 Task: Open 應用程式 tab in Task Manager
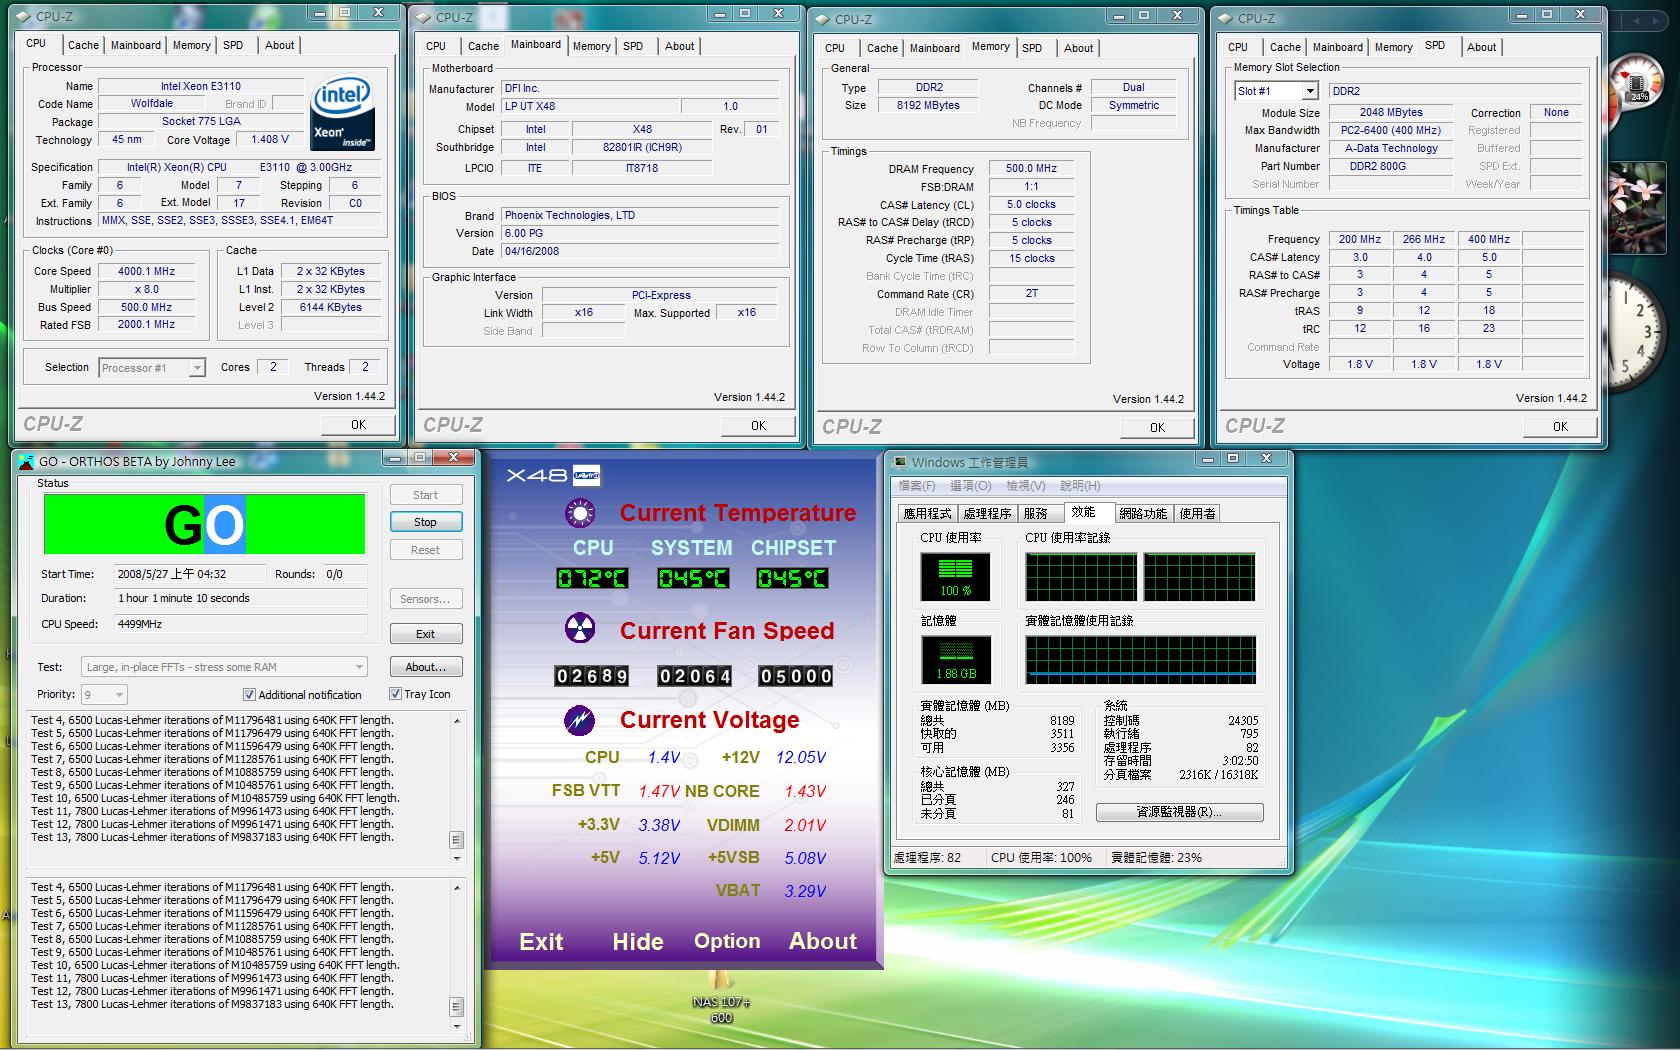click(927, 513)
